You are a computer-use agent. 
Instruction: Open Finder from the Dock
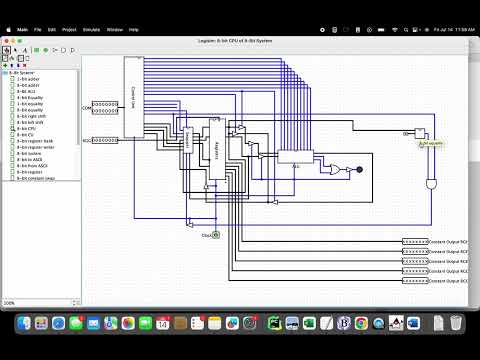point(24,323)
